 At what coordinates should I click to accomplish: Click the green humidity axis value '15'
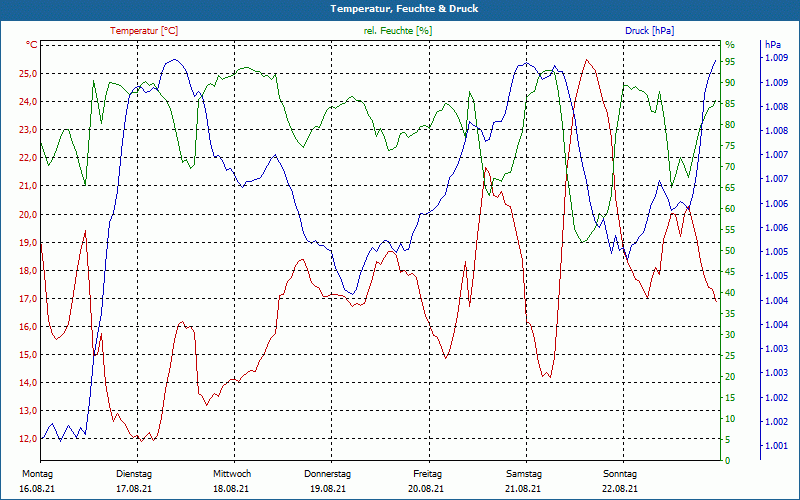tap(730, 397)
